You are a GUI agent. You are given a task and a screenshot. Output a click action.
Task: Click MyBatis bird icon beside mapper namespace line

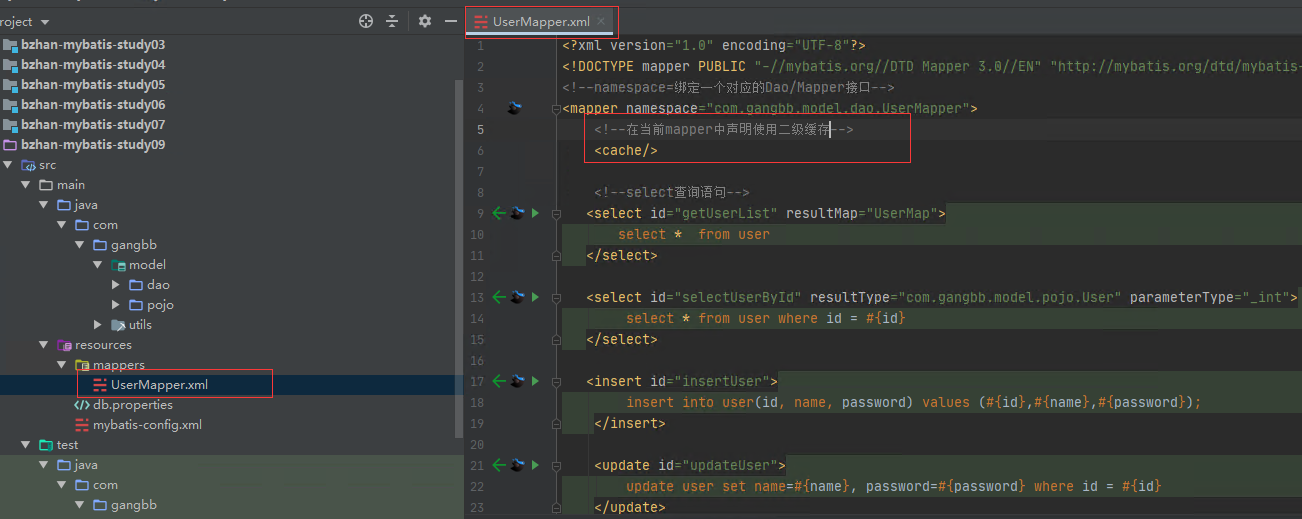coord(516,108)
